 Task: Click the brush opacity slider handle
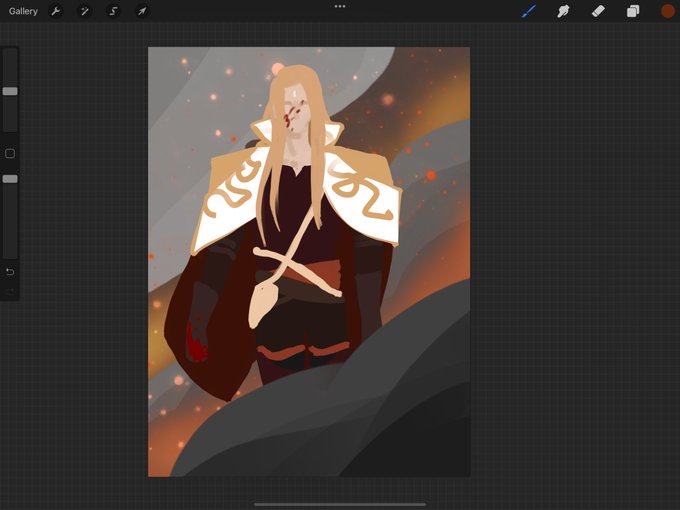click(10, 179)
